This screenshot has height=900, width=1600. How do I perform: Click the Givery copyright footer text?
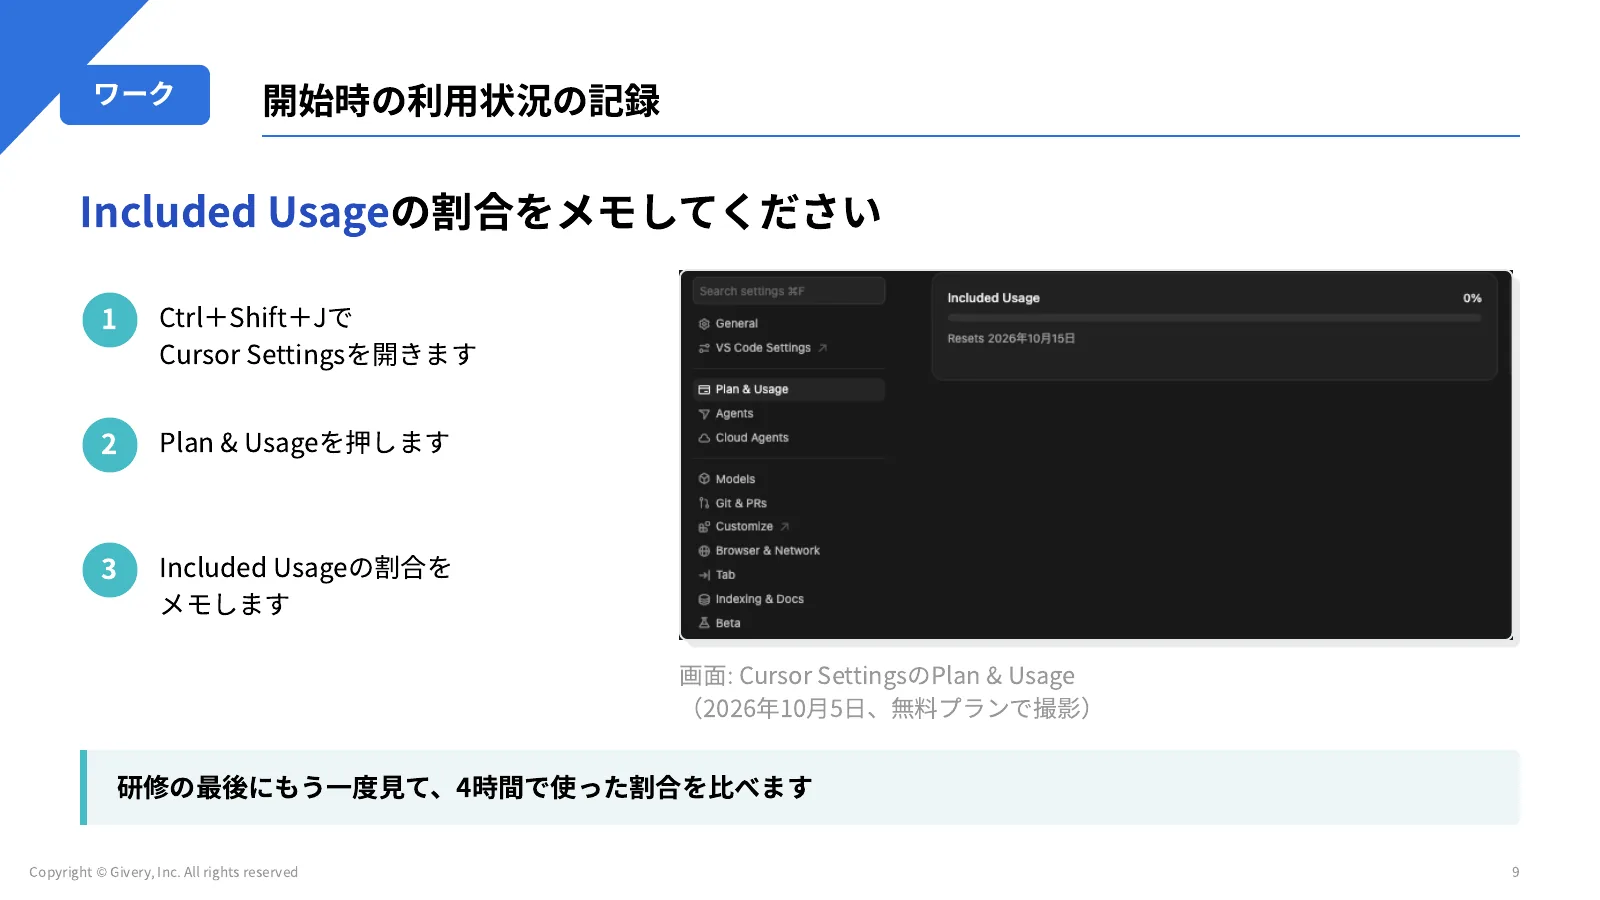163,872
